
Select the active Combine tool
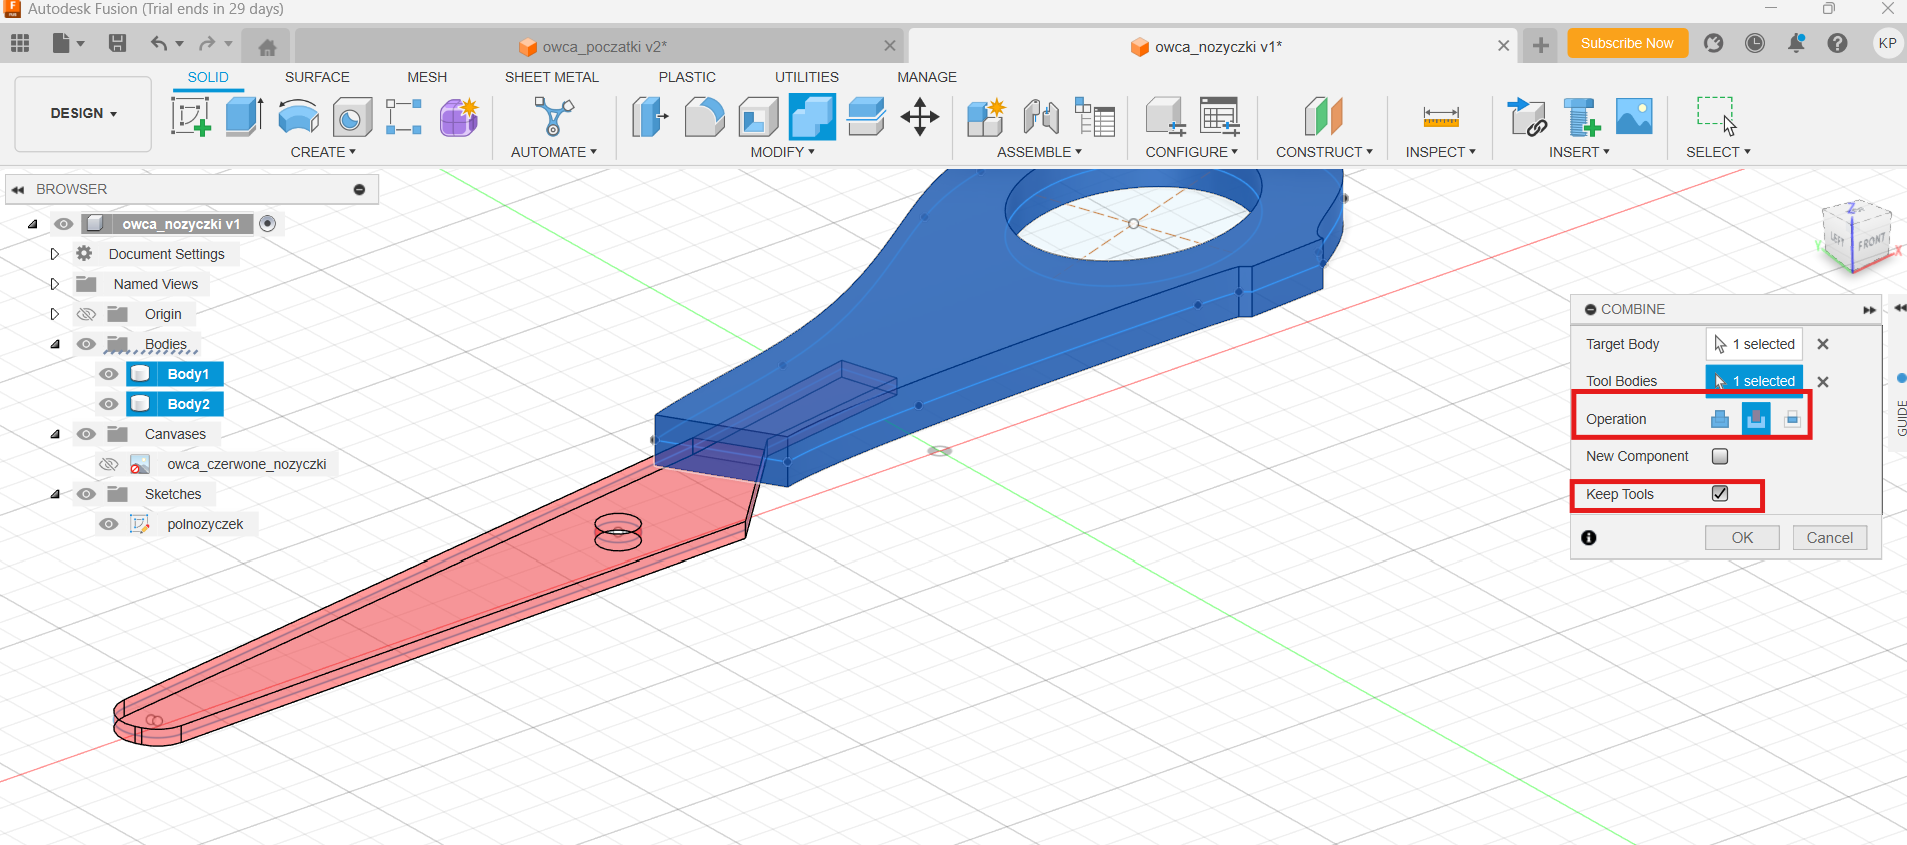point(812,117)
